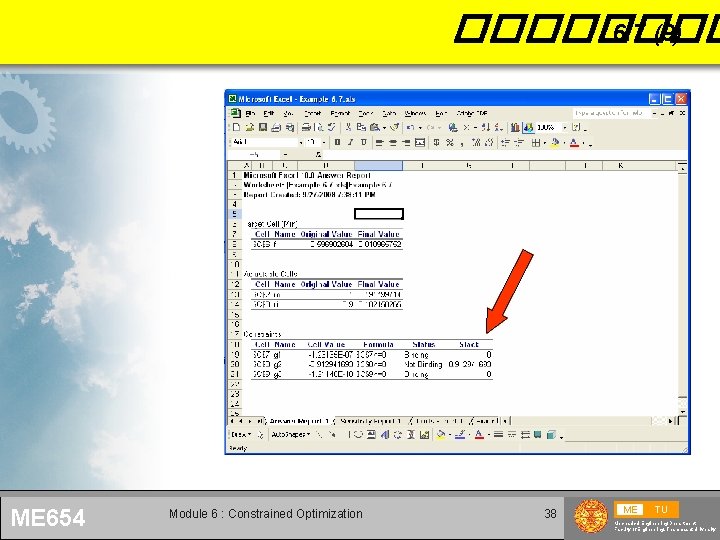Click the Increase Decimal icon
The height and width of the screenshot is (540, 720).
point(476,143)
